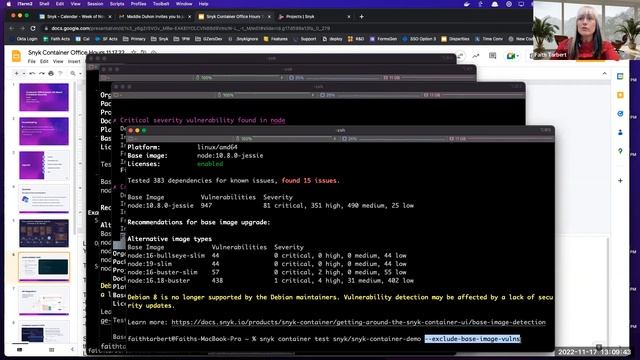Open the docs.snyk.io base-image-detection link in terminal
The image size is (640, 360).
click(x=358, y=322)
